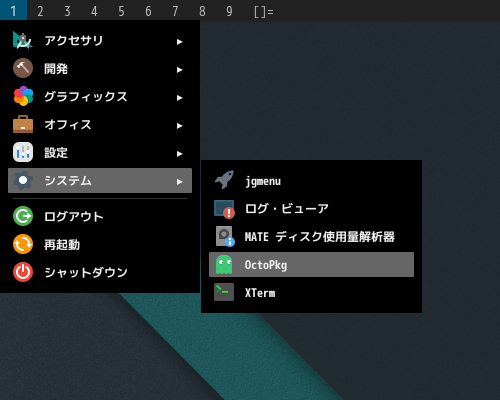Click the red shutdown power icon
Screen dimensions: 500x400
[23, 272]
